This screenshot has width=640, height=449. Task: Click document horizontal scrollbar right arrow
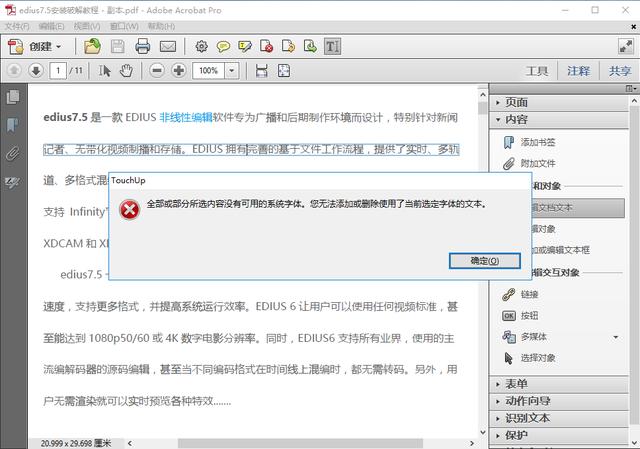coord(472,443)
